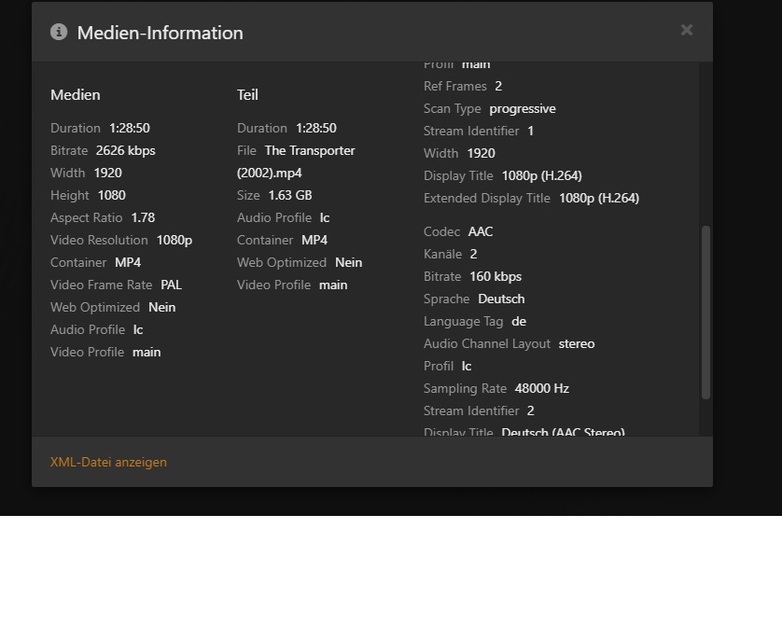The height and width of the screenshot is (640, 782).
Task: Select the Medien Duration value 1:28:50
Action: point(130,128)
